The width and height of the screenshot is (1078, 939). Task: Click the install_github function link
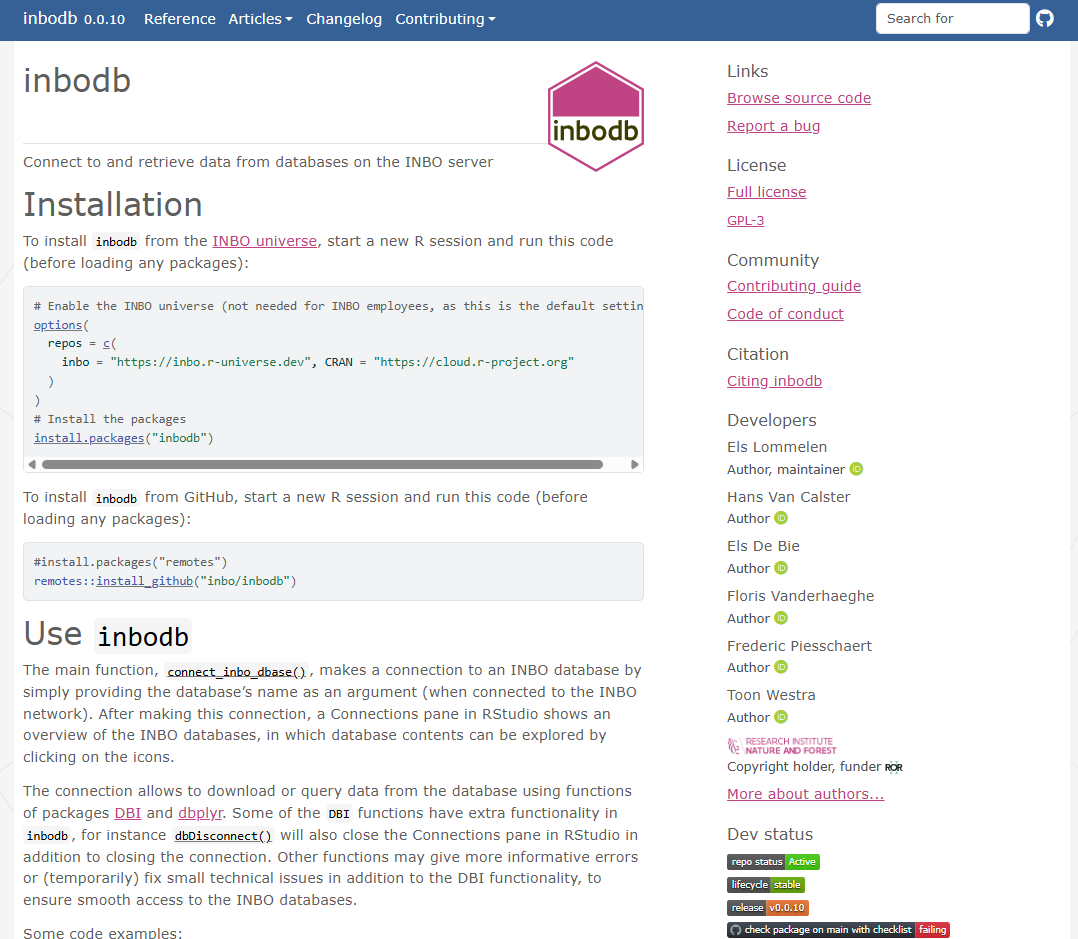coord(144,581)
